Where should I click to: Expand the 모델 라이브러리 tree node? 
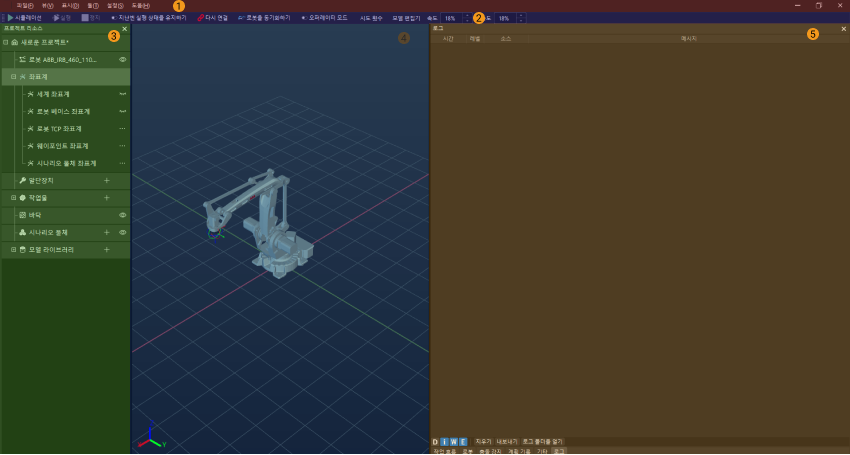click(x=14, y=250)
